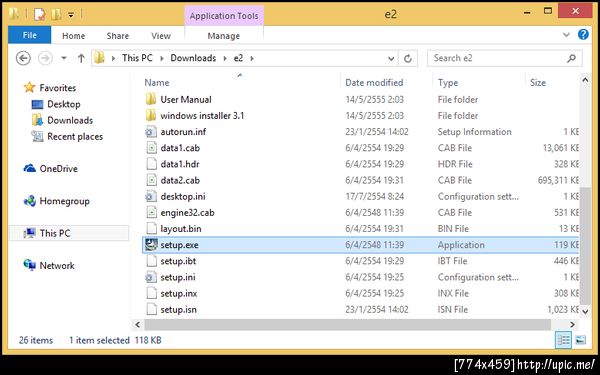
Task: Click the vertical scrollbar down arrow
Action: [x=585, y=312]
